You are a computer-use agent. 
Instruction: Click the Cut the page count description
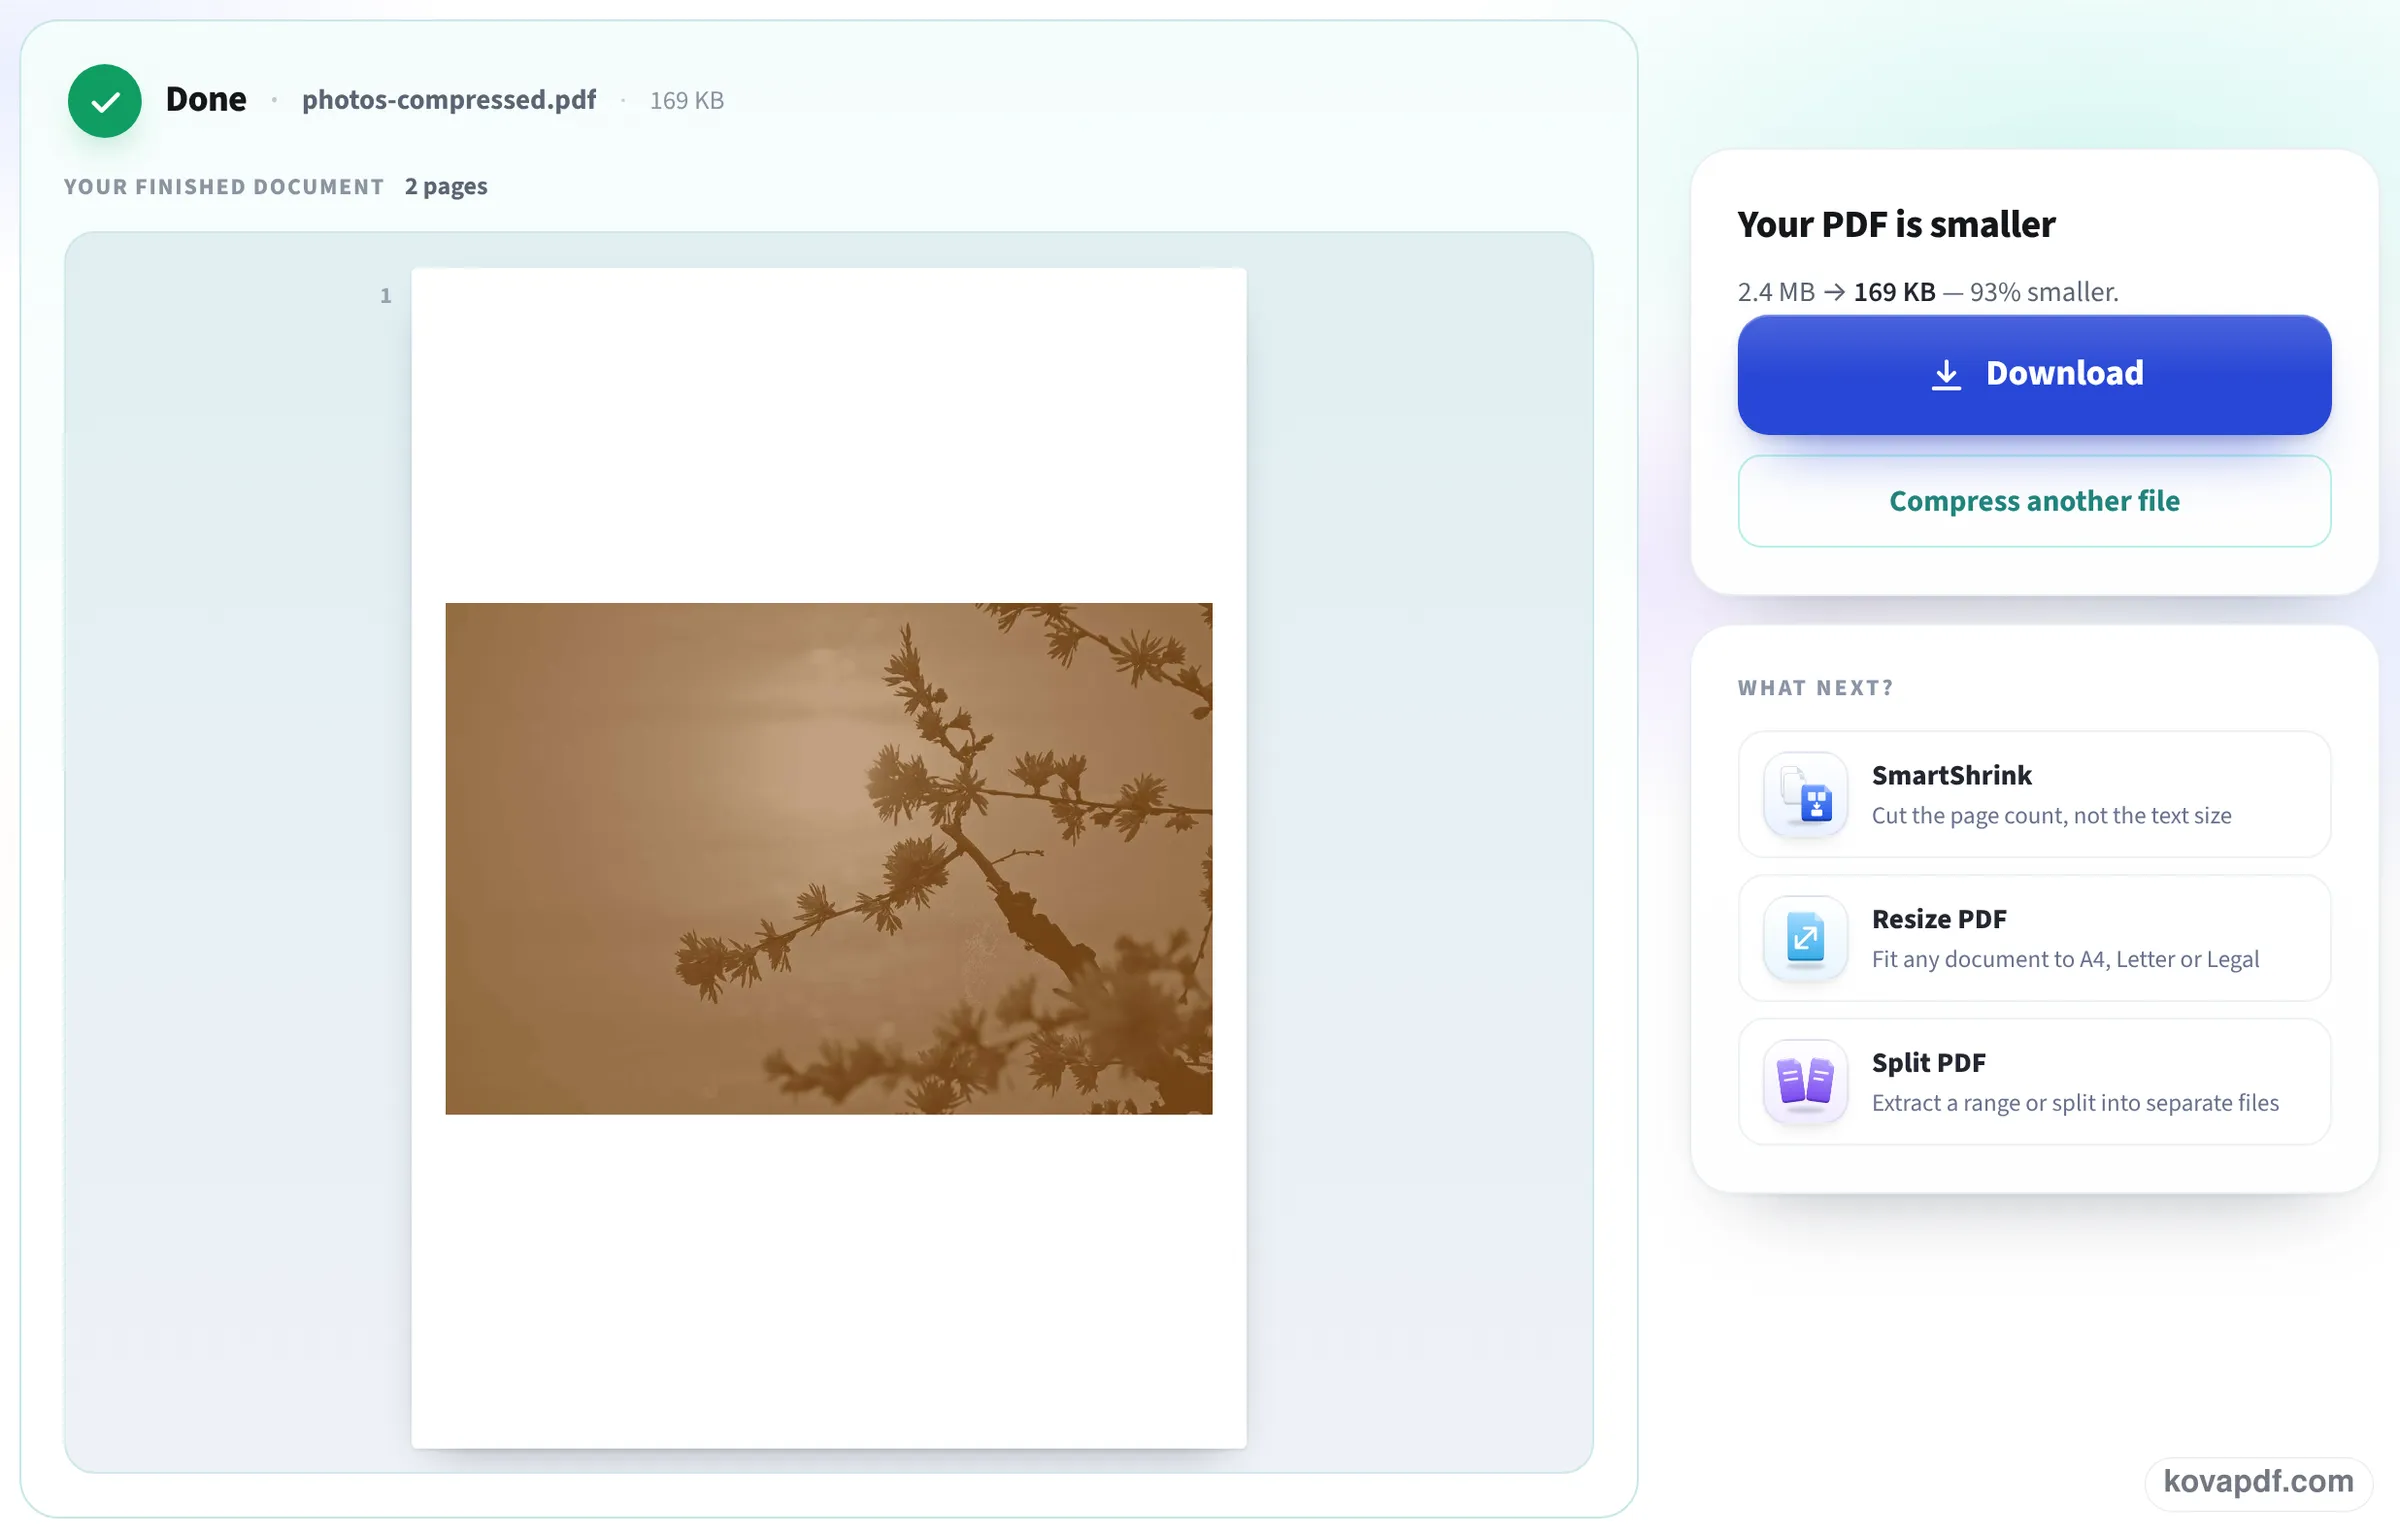(x=2051, y=816)
